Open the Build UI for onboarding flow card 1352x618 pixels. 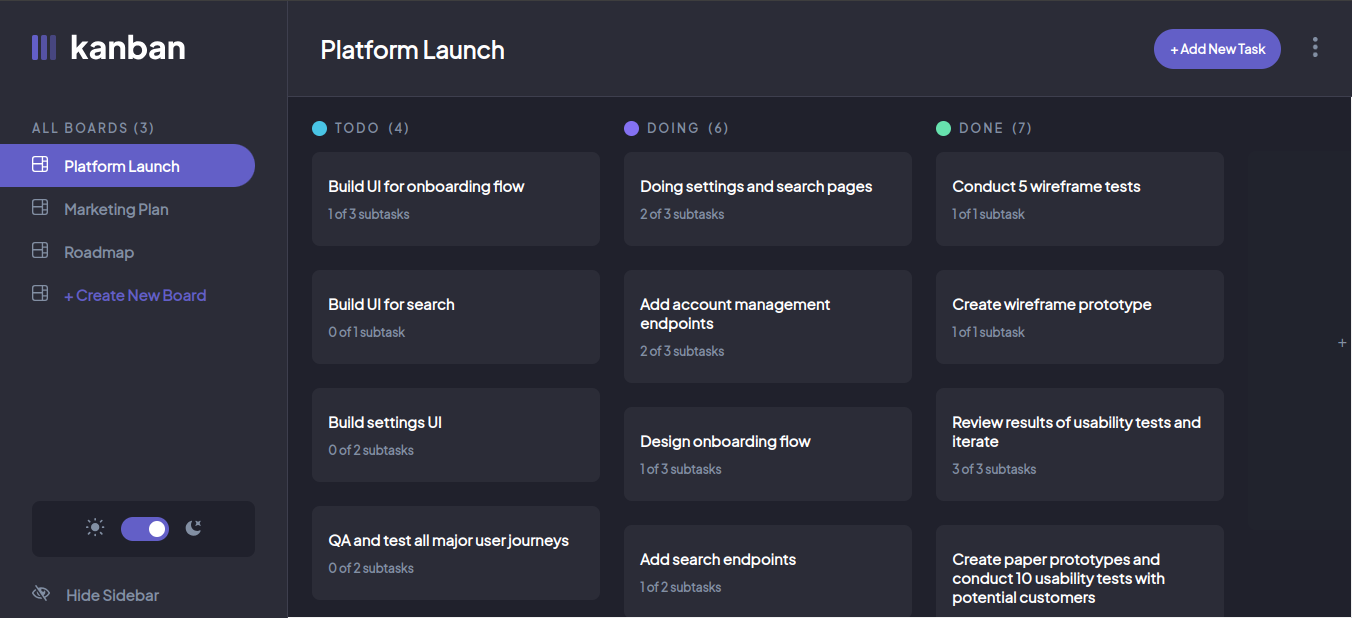tap(455, 198)
